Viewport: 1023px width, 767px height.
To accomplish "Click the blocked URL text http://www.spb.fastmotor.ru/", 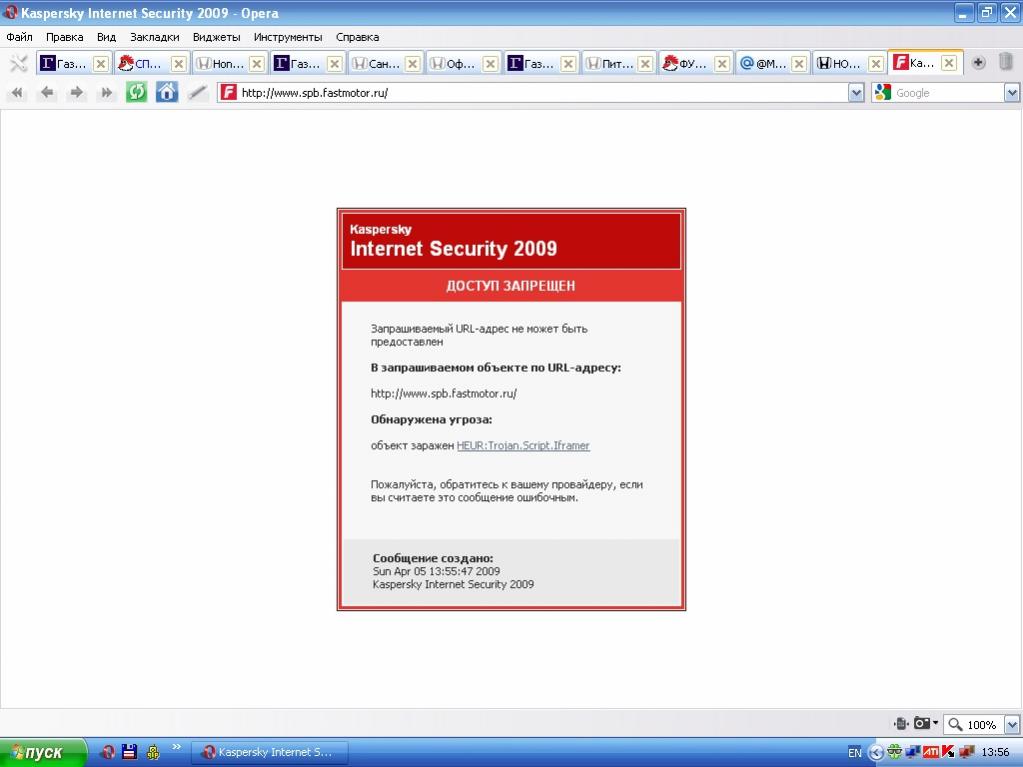I will (444, 393).
